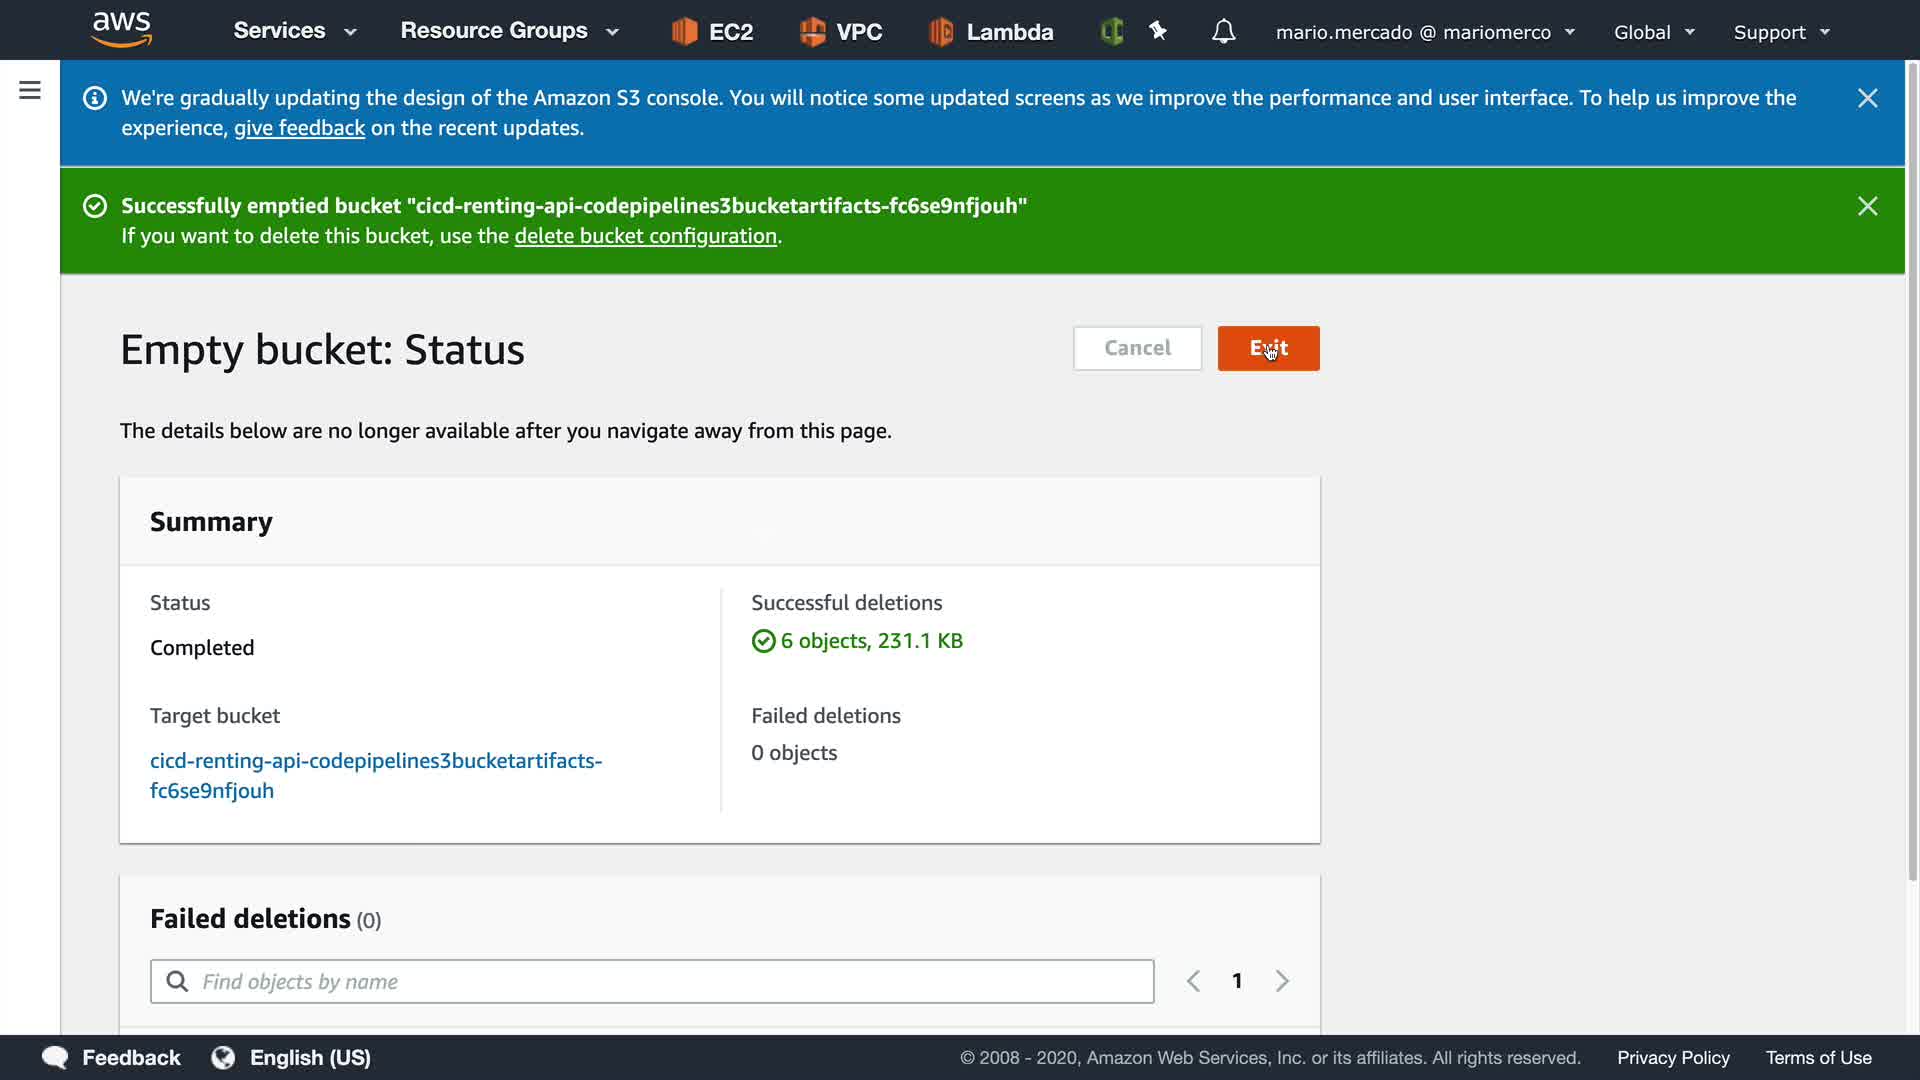The image size is (1920, 1080).
Task: Click the green CodeCommit-style shortcut icon
Action: pos(1111,32)
